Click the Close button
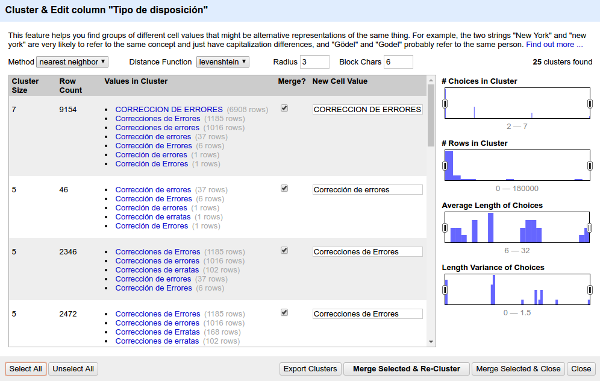 click(581, 369)
